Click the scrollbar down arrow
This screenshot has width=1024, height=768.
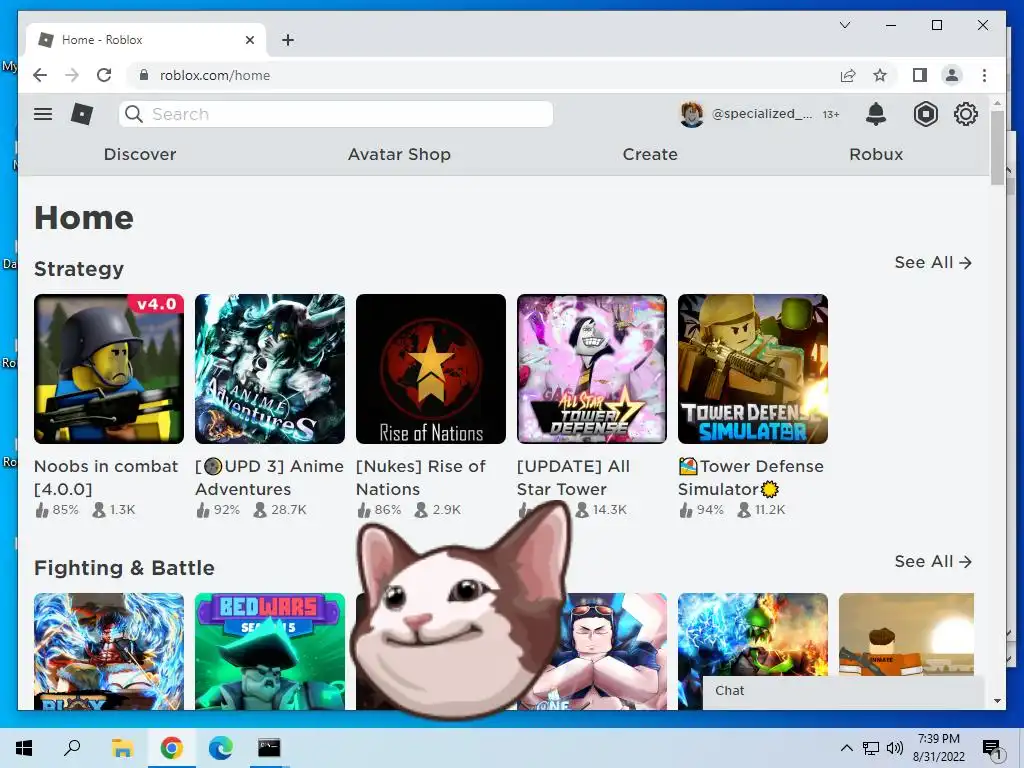point(997,701)
